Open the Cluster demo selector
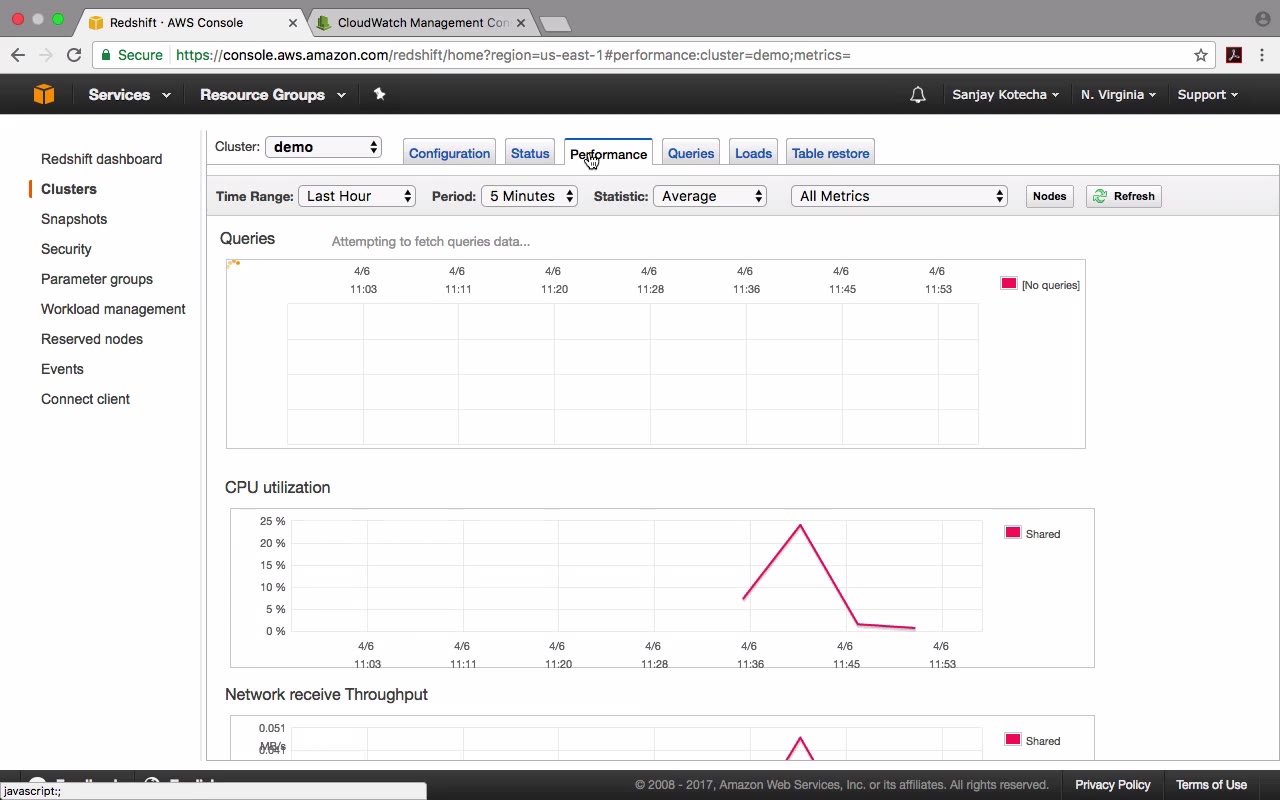 (323, 147)
